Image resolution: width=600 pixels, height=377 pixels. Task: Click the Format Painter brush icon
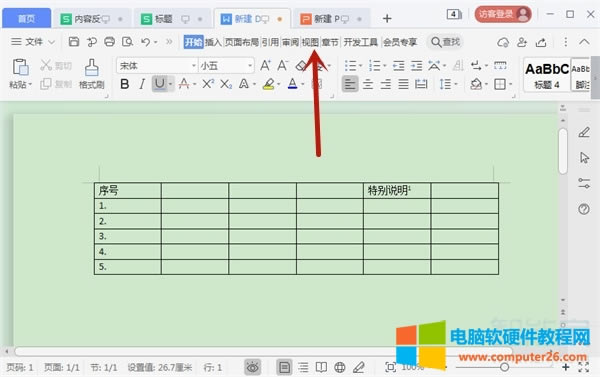(x=91, y=67)
